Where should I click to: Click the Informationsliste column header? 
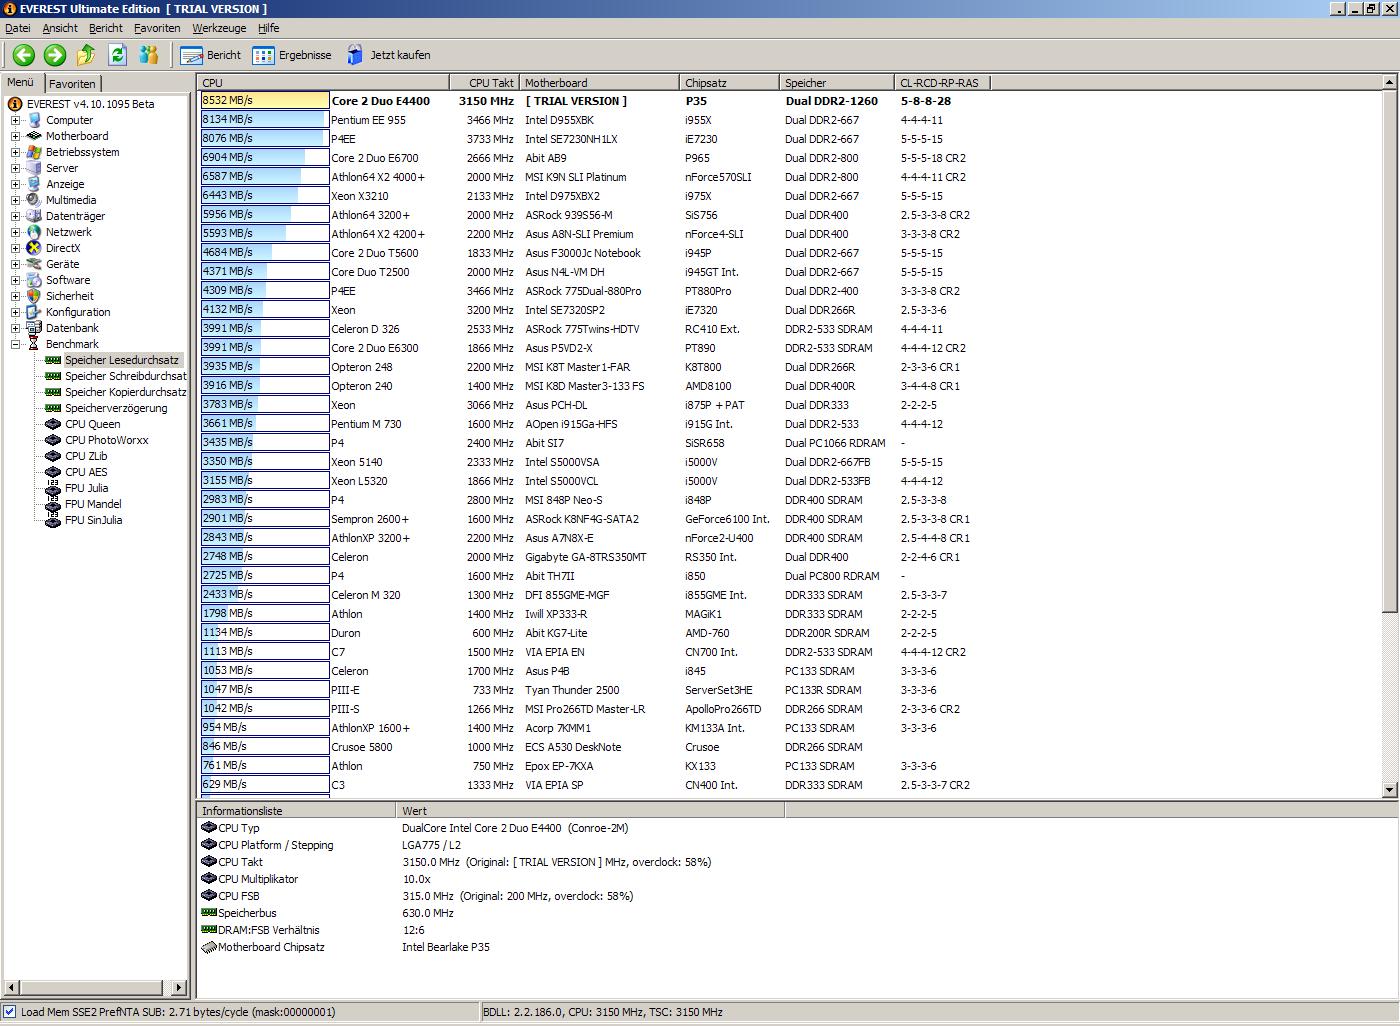tap(296, 811)
